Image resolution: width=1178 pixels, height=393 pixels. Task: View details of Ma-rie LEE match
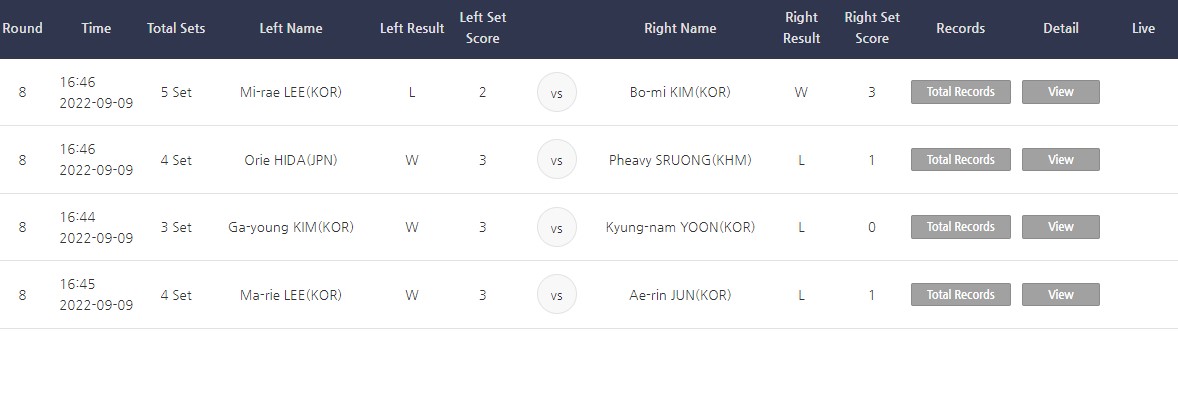click(x=1061, y=295)
